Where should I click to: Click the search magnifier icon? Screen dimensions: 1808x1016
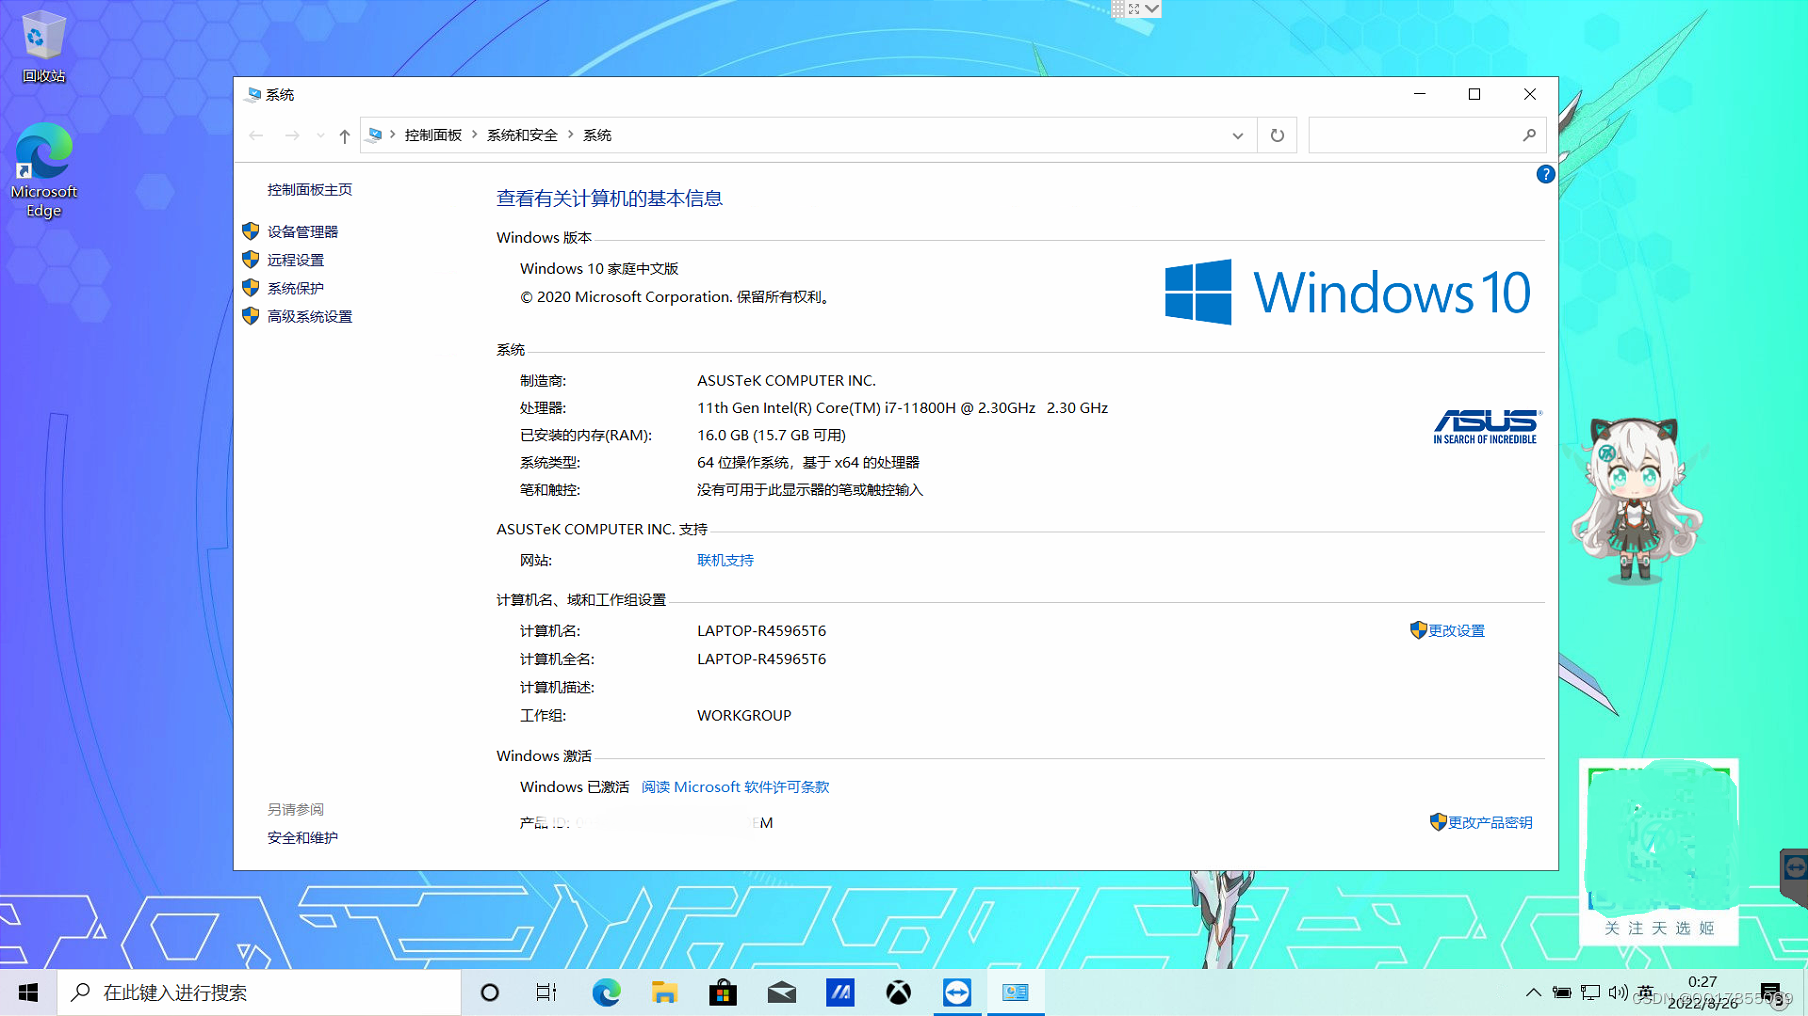click(1528, 135)
